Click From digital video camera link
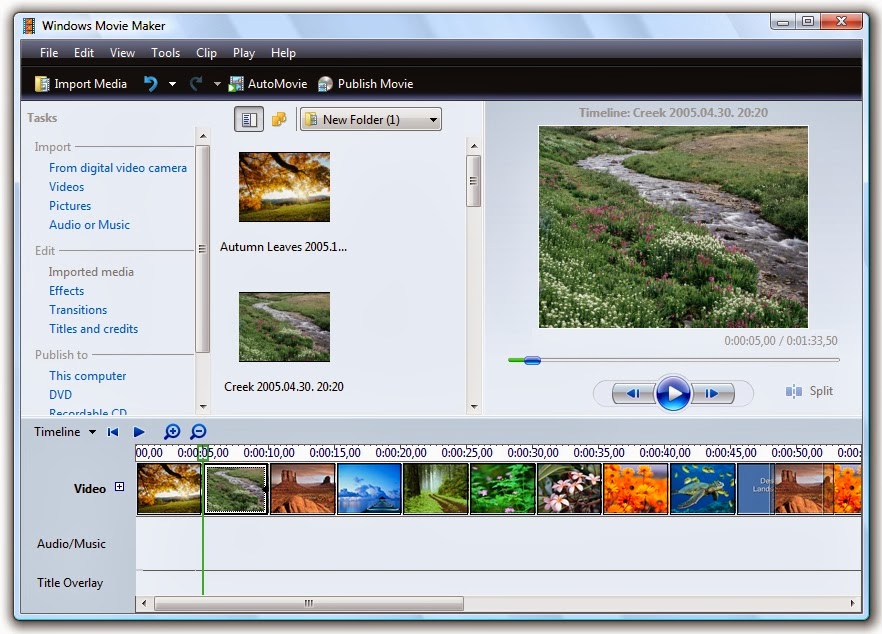Screen dimensions: 882x634 point(118,168)
